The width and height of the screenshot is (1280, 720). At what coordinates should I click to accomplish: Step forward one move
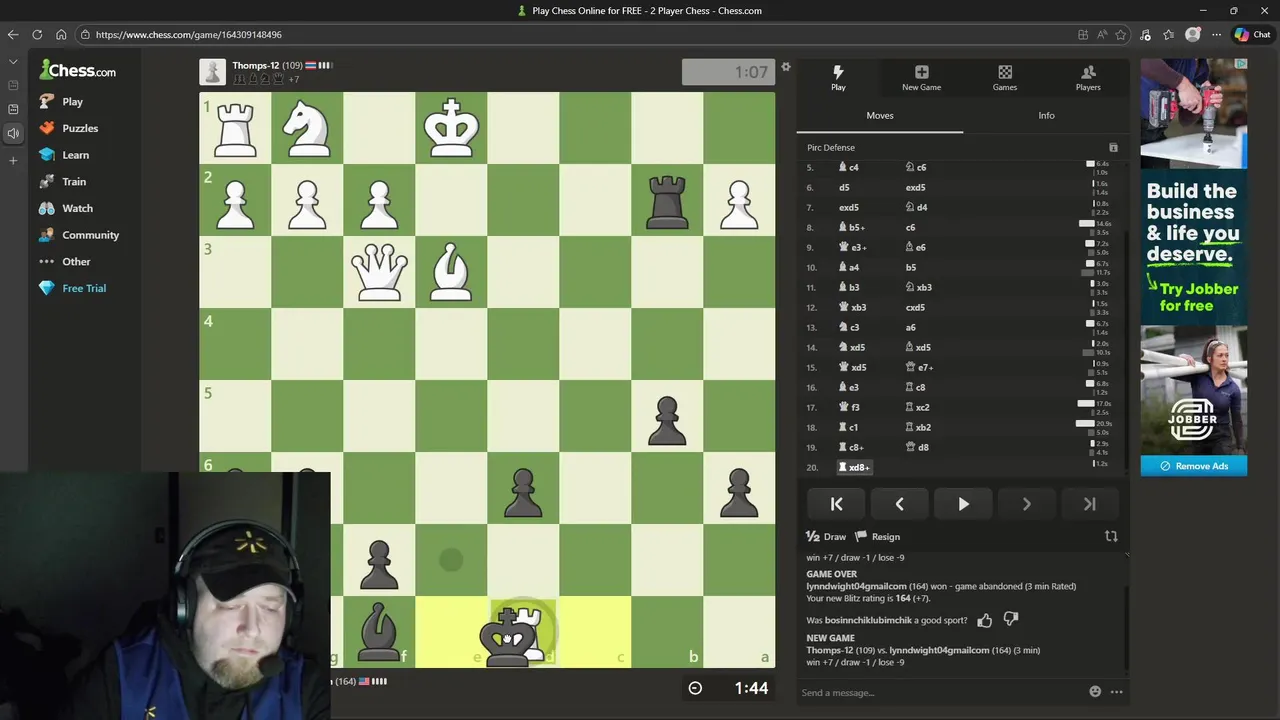click(1026, 504)
